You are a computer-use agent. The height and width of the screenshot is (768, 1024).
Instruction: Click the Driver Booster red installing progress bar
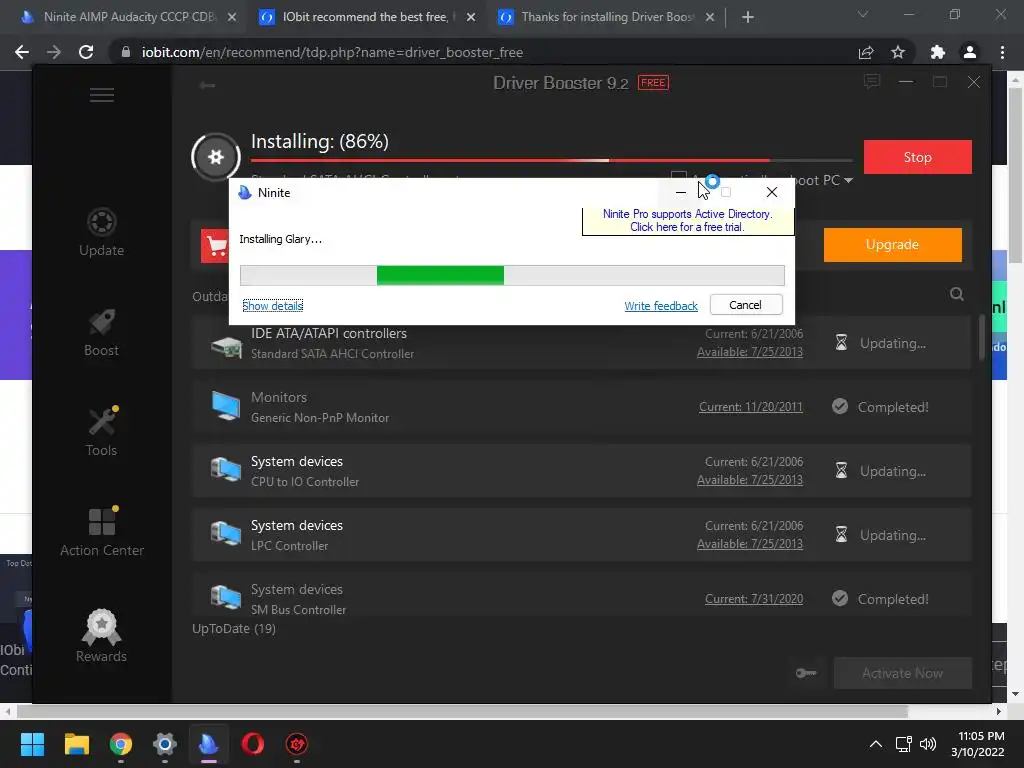click(x=551, y=160)
